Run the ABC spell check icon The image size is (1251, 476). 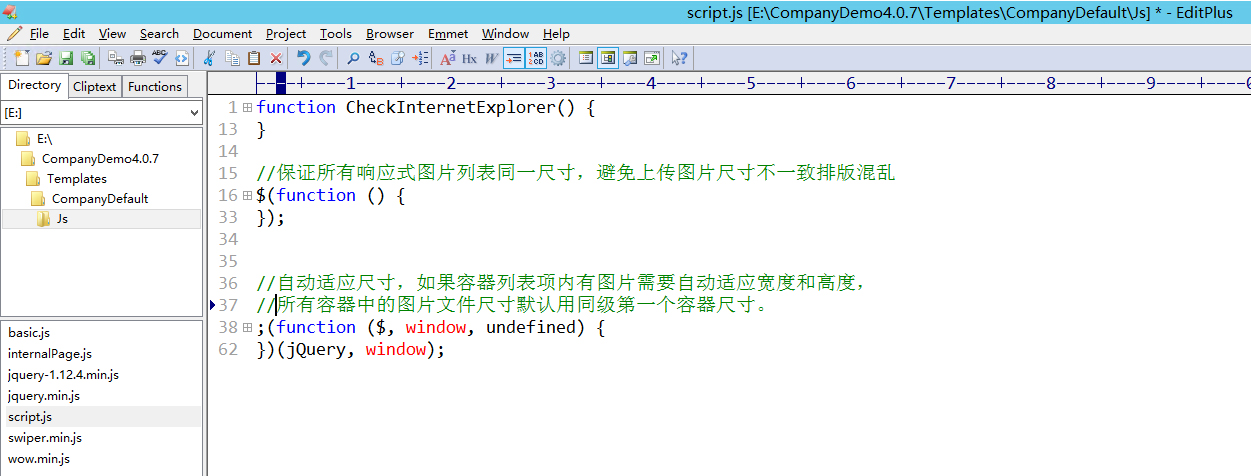coord(159,58)
